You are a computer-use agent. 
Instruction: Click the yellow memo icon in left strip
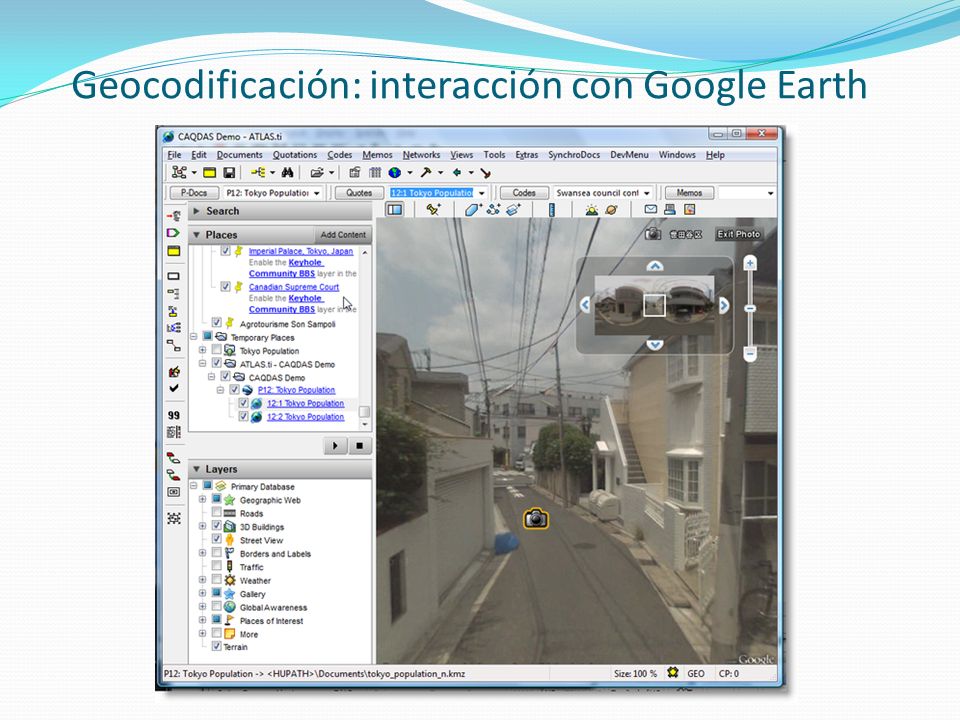(174, 251)
